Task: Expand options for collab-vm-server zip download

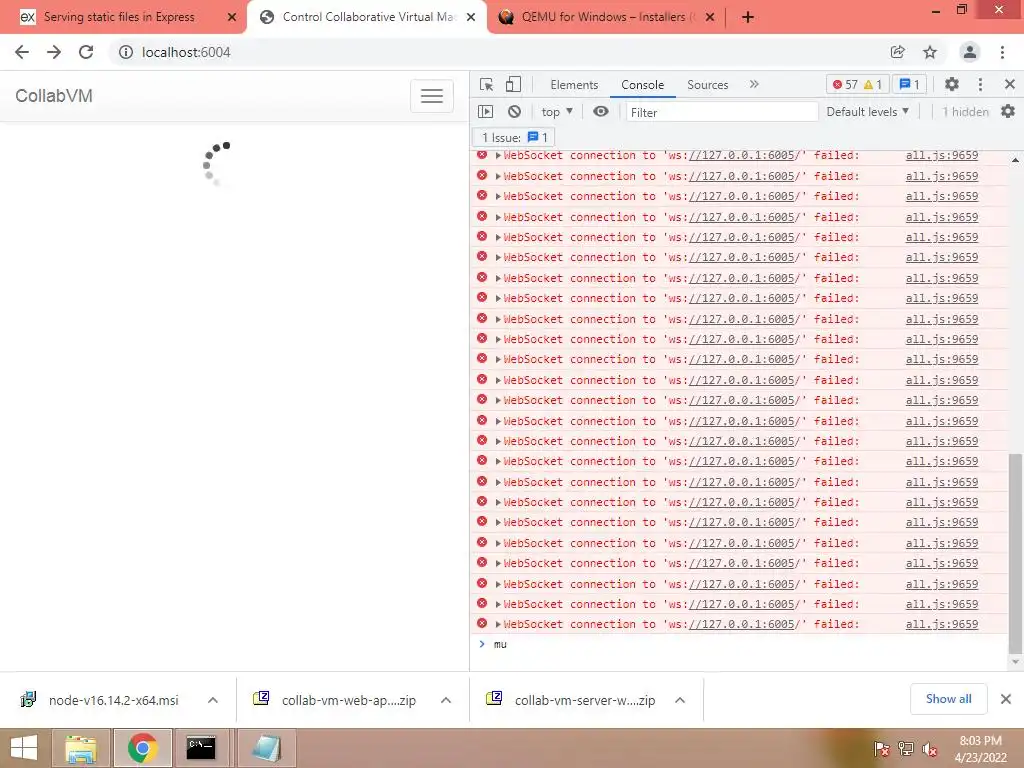Action: click(680, 700)
